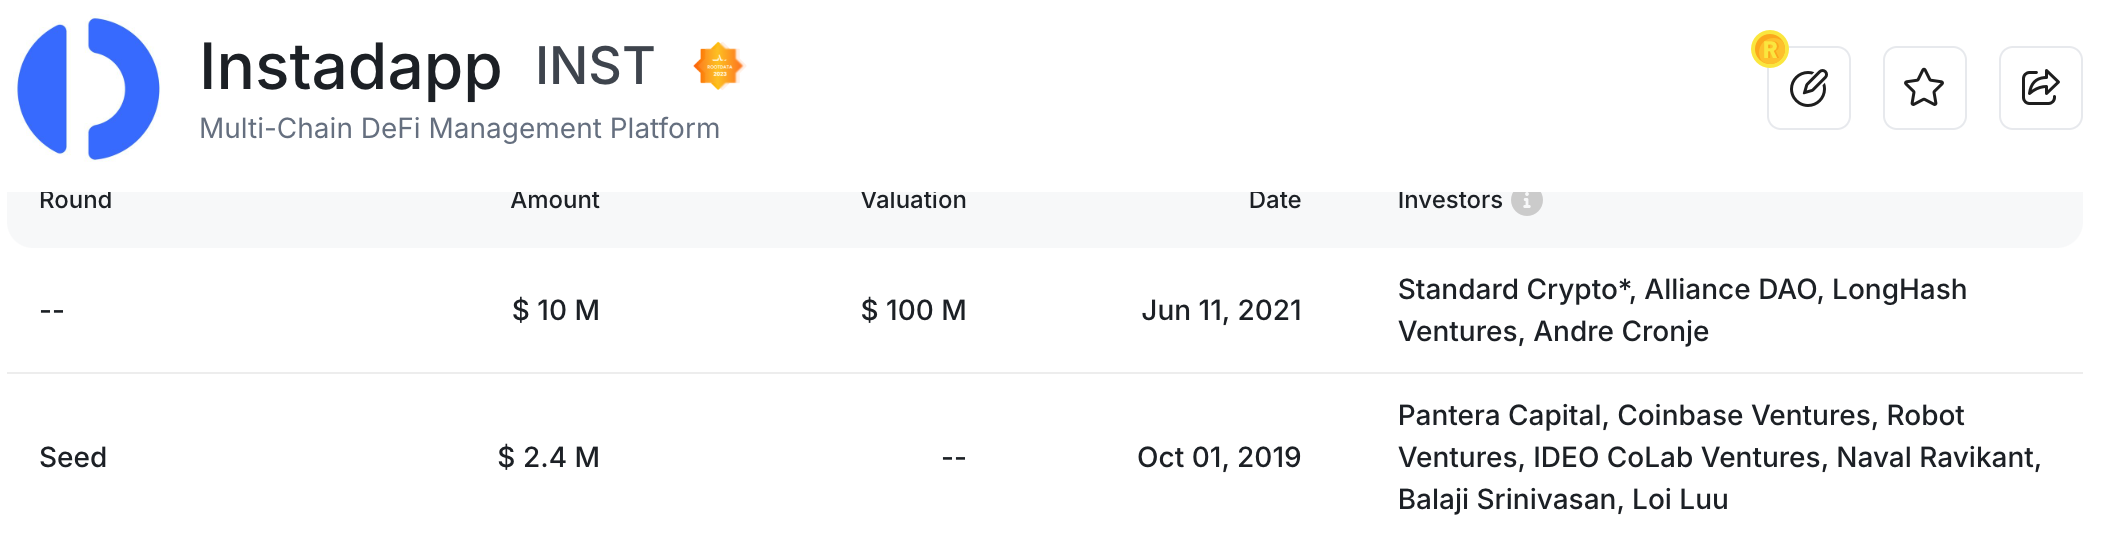Share the Instadapp project page

pos(2040,88)
